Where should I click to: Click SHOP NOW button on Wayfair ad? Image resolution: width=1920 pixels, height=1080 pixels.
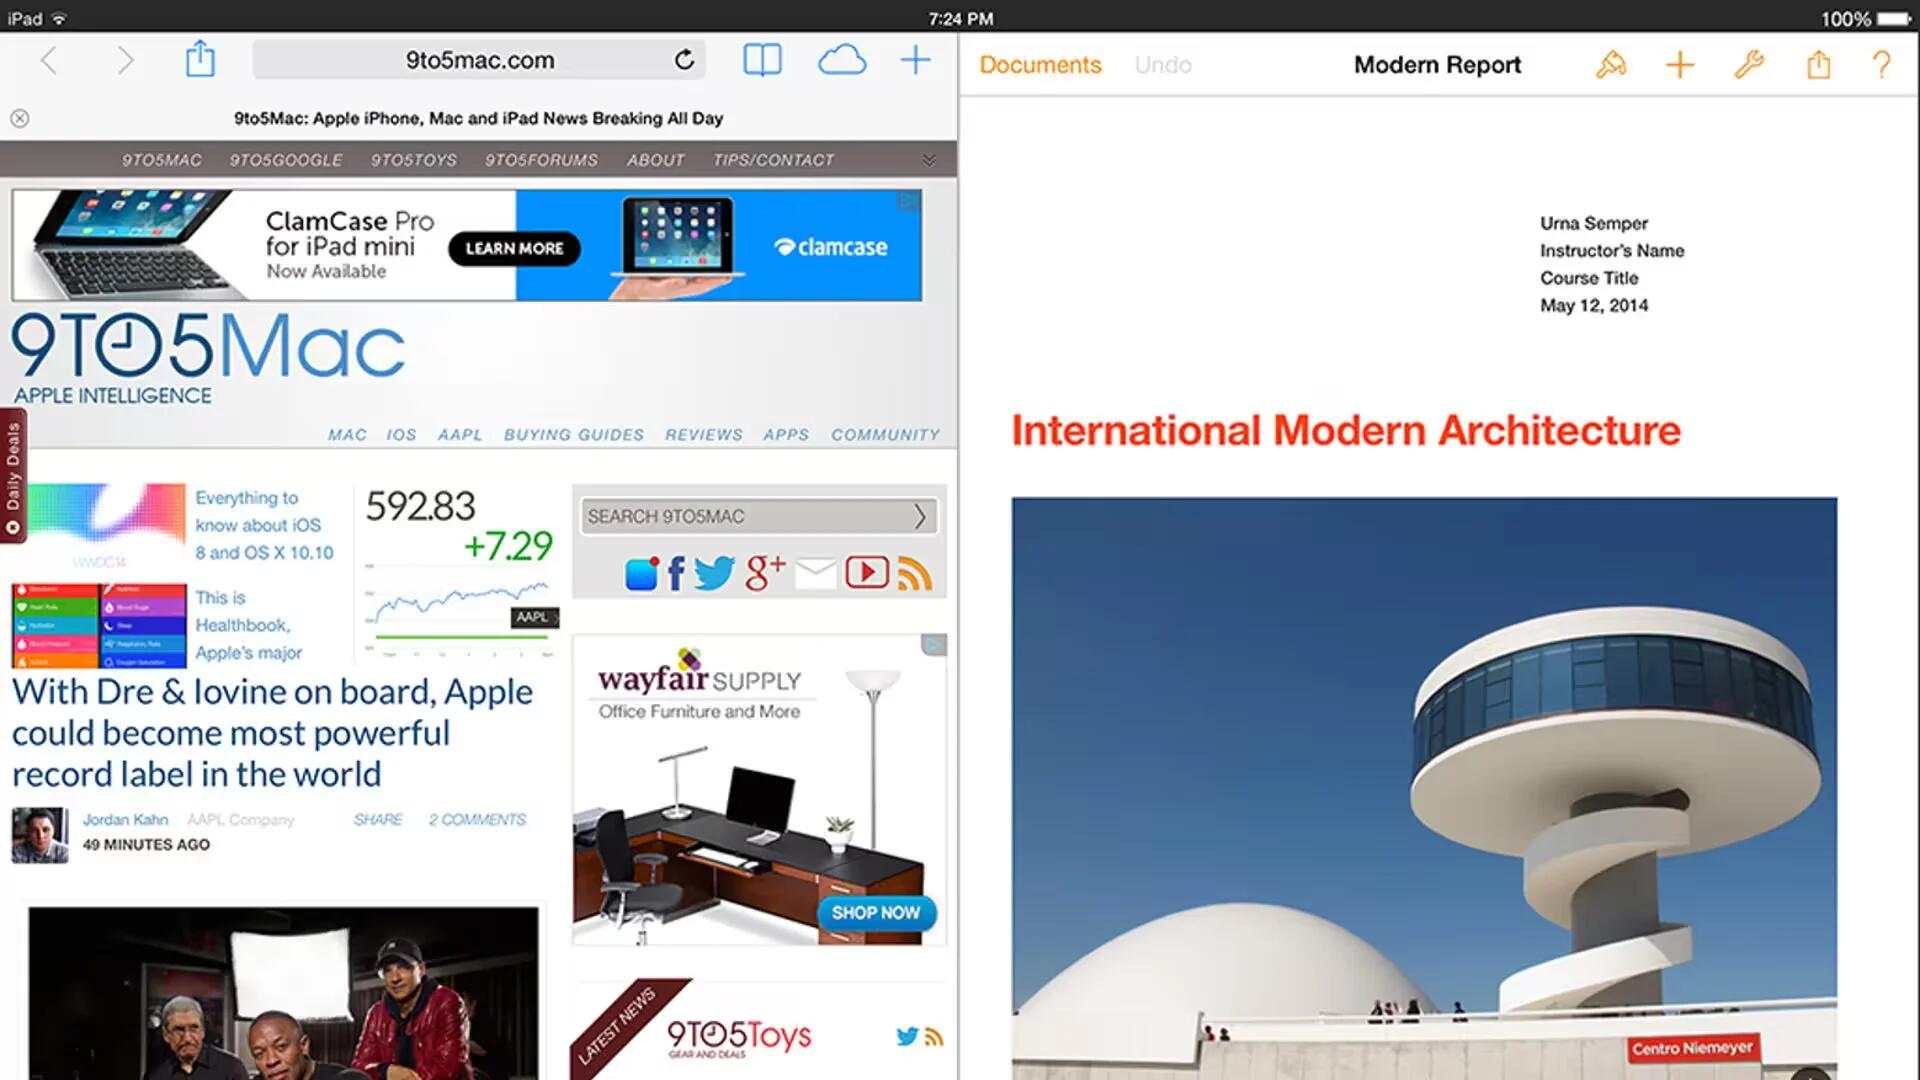click(x=873, y=910)
